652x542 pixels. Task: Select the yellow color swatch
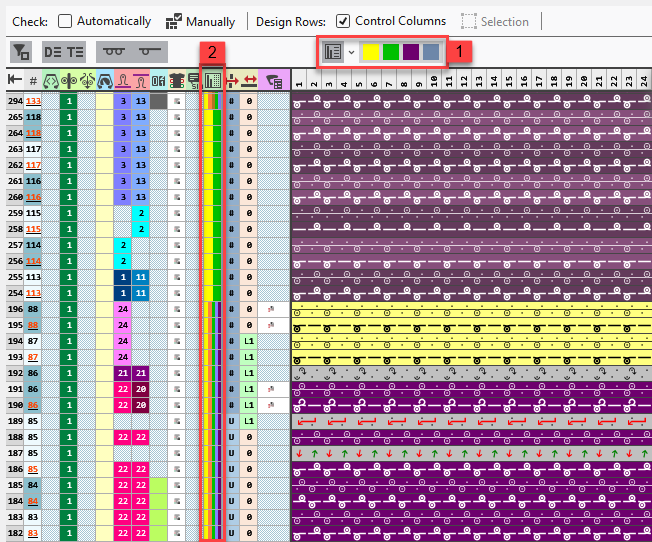point(371,51)
